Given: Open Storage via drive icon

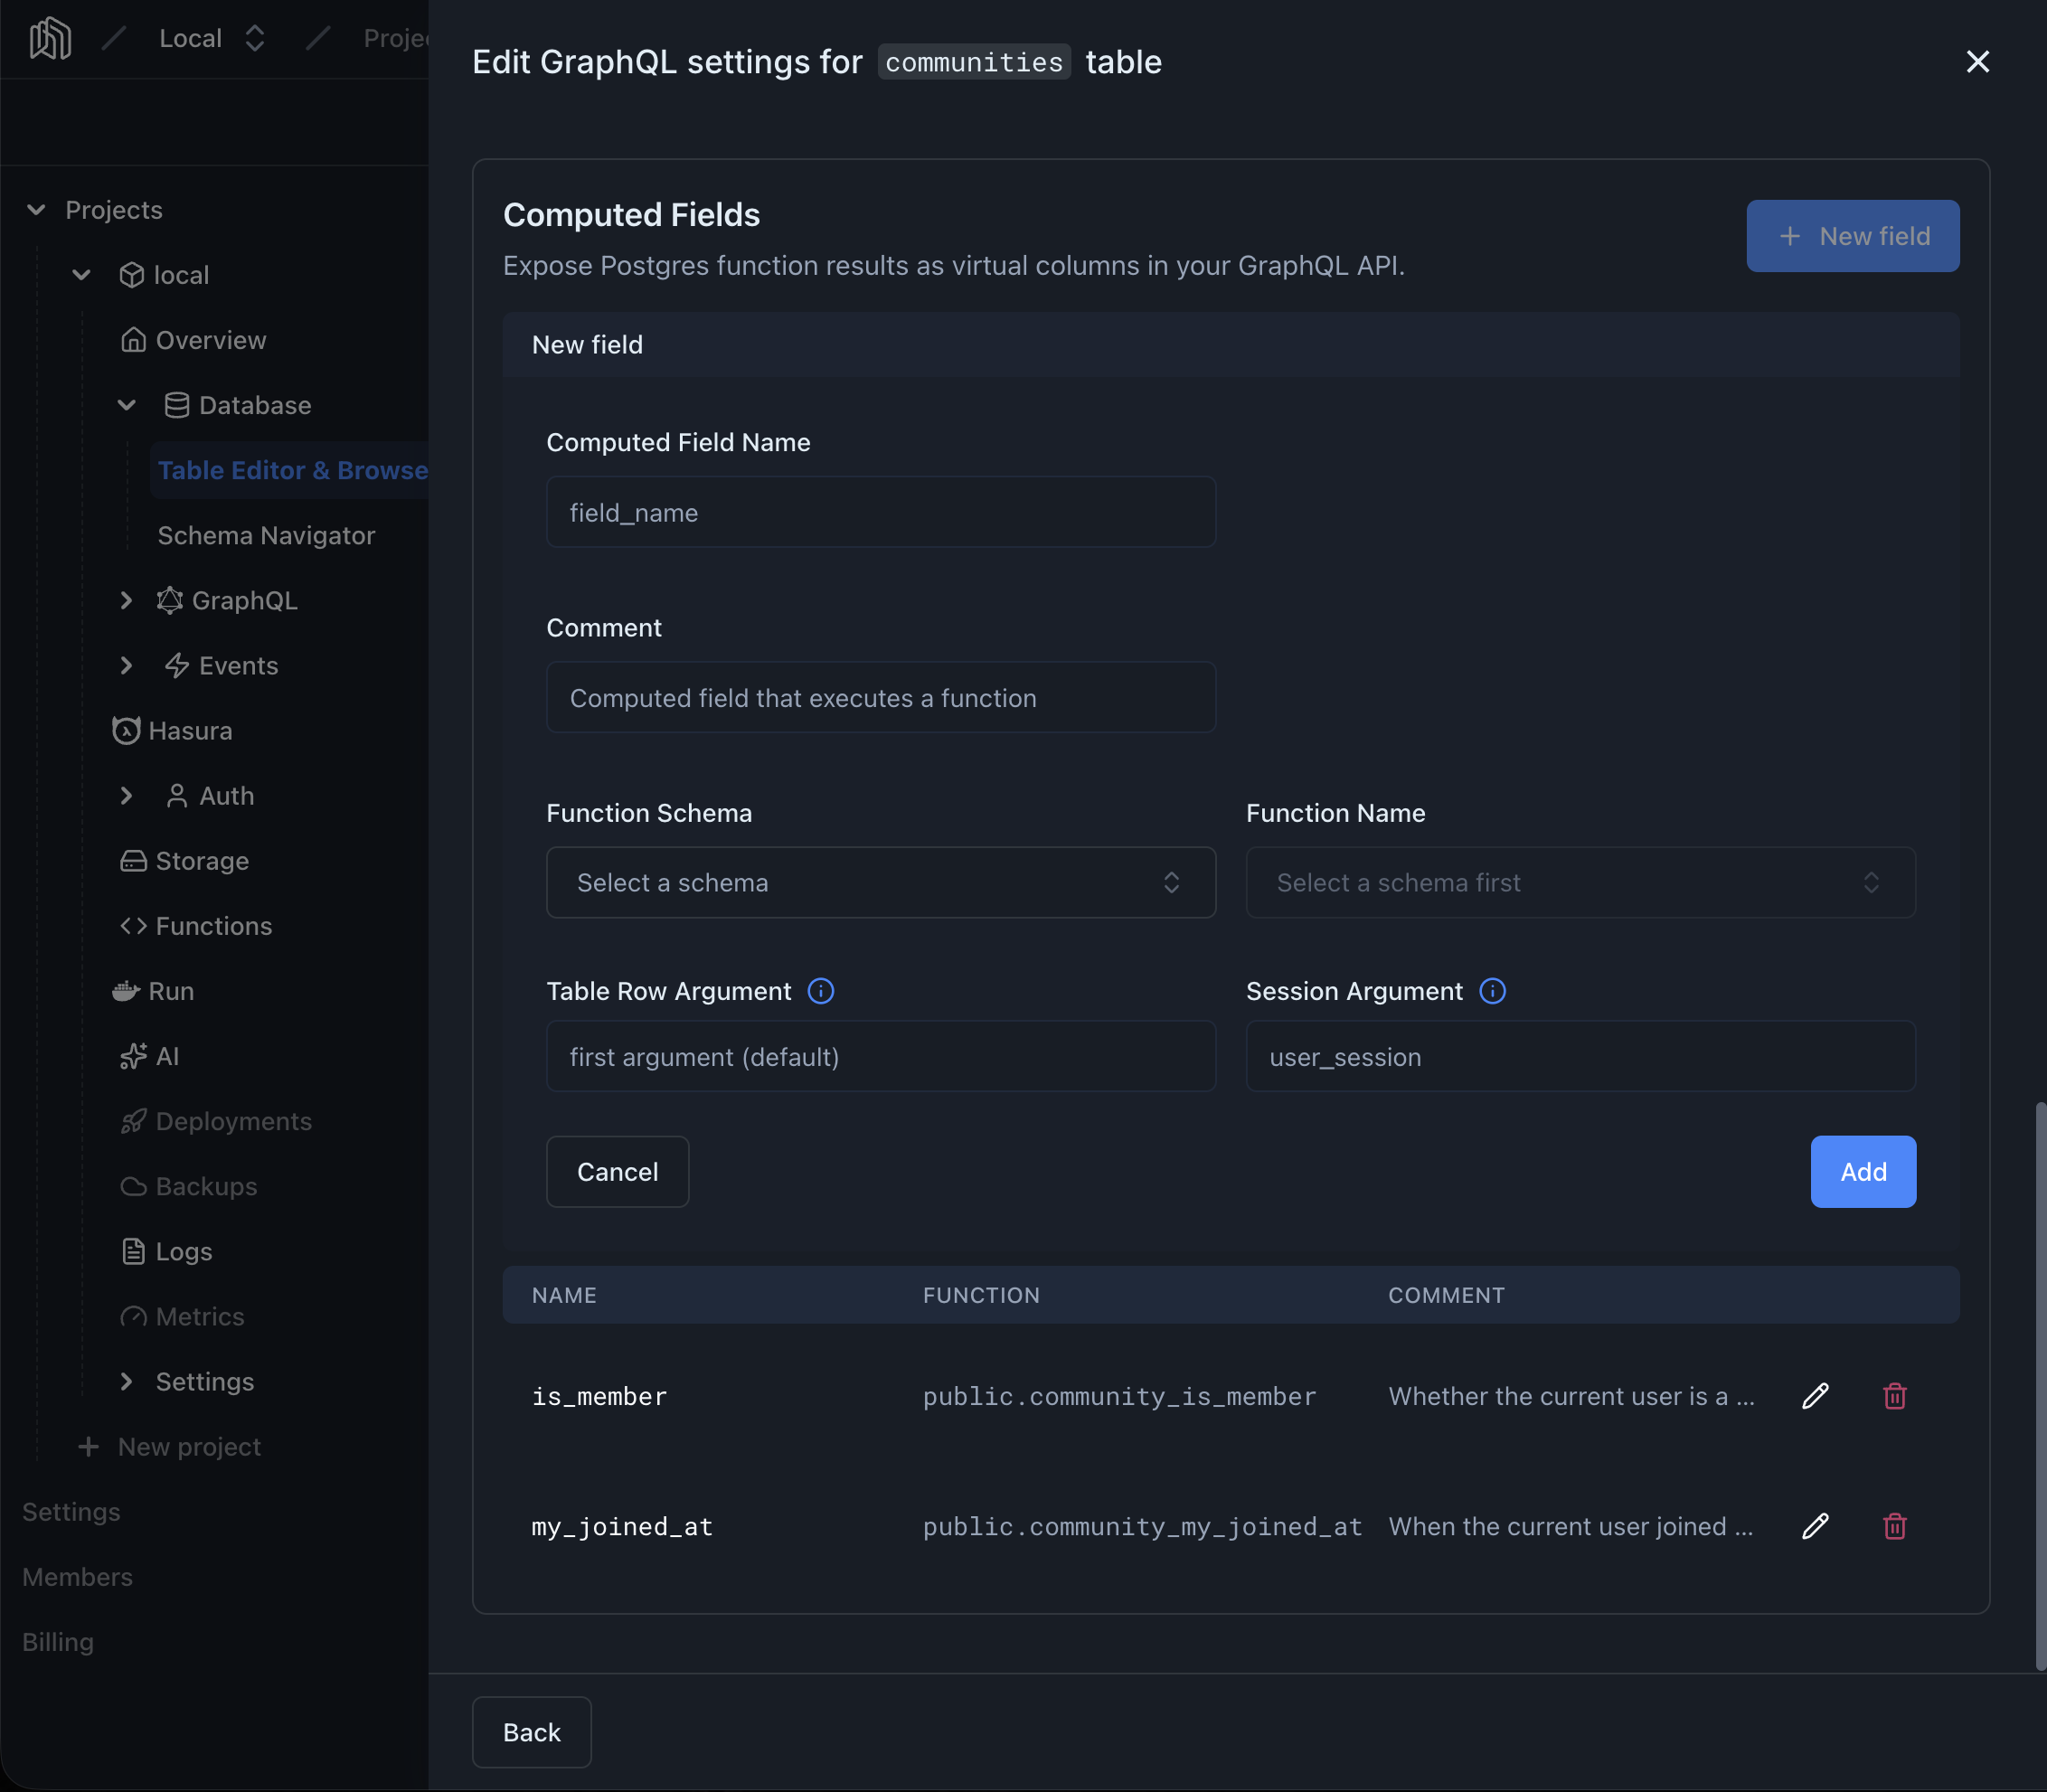Looking at the screenshot, I should click(x=133, y=860).
